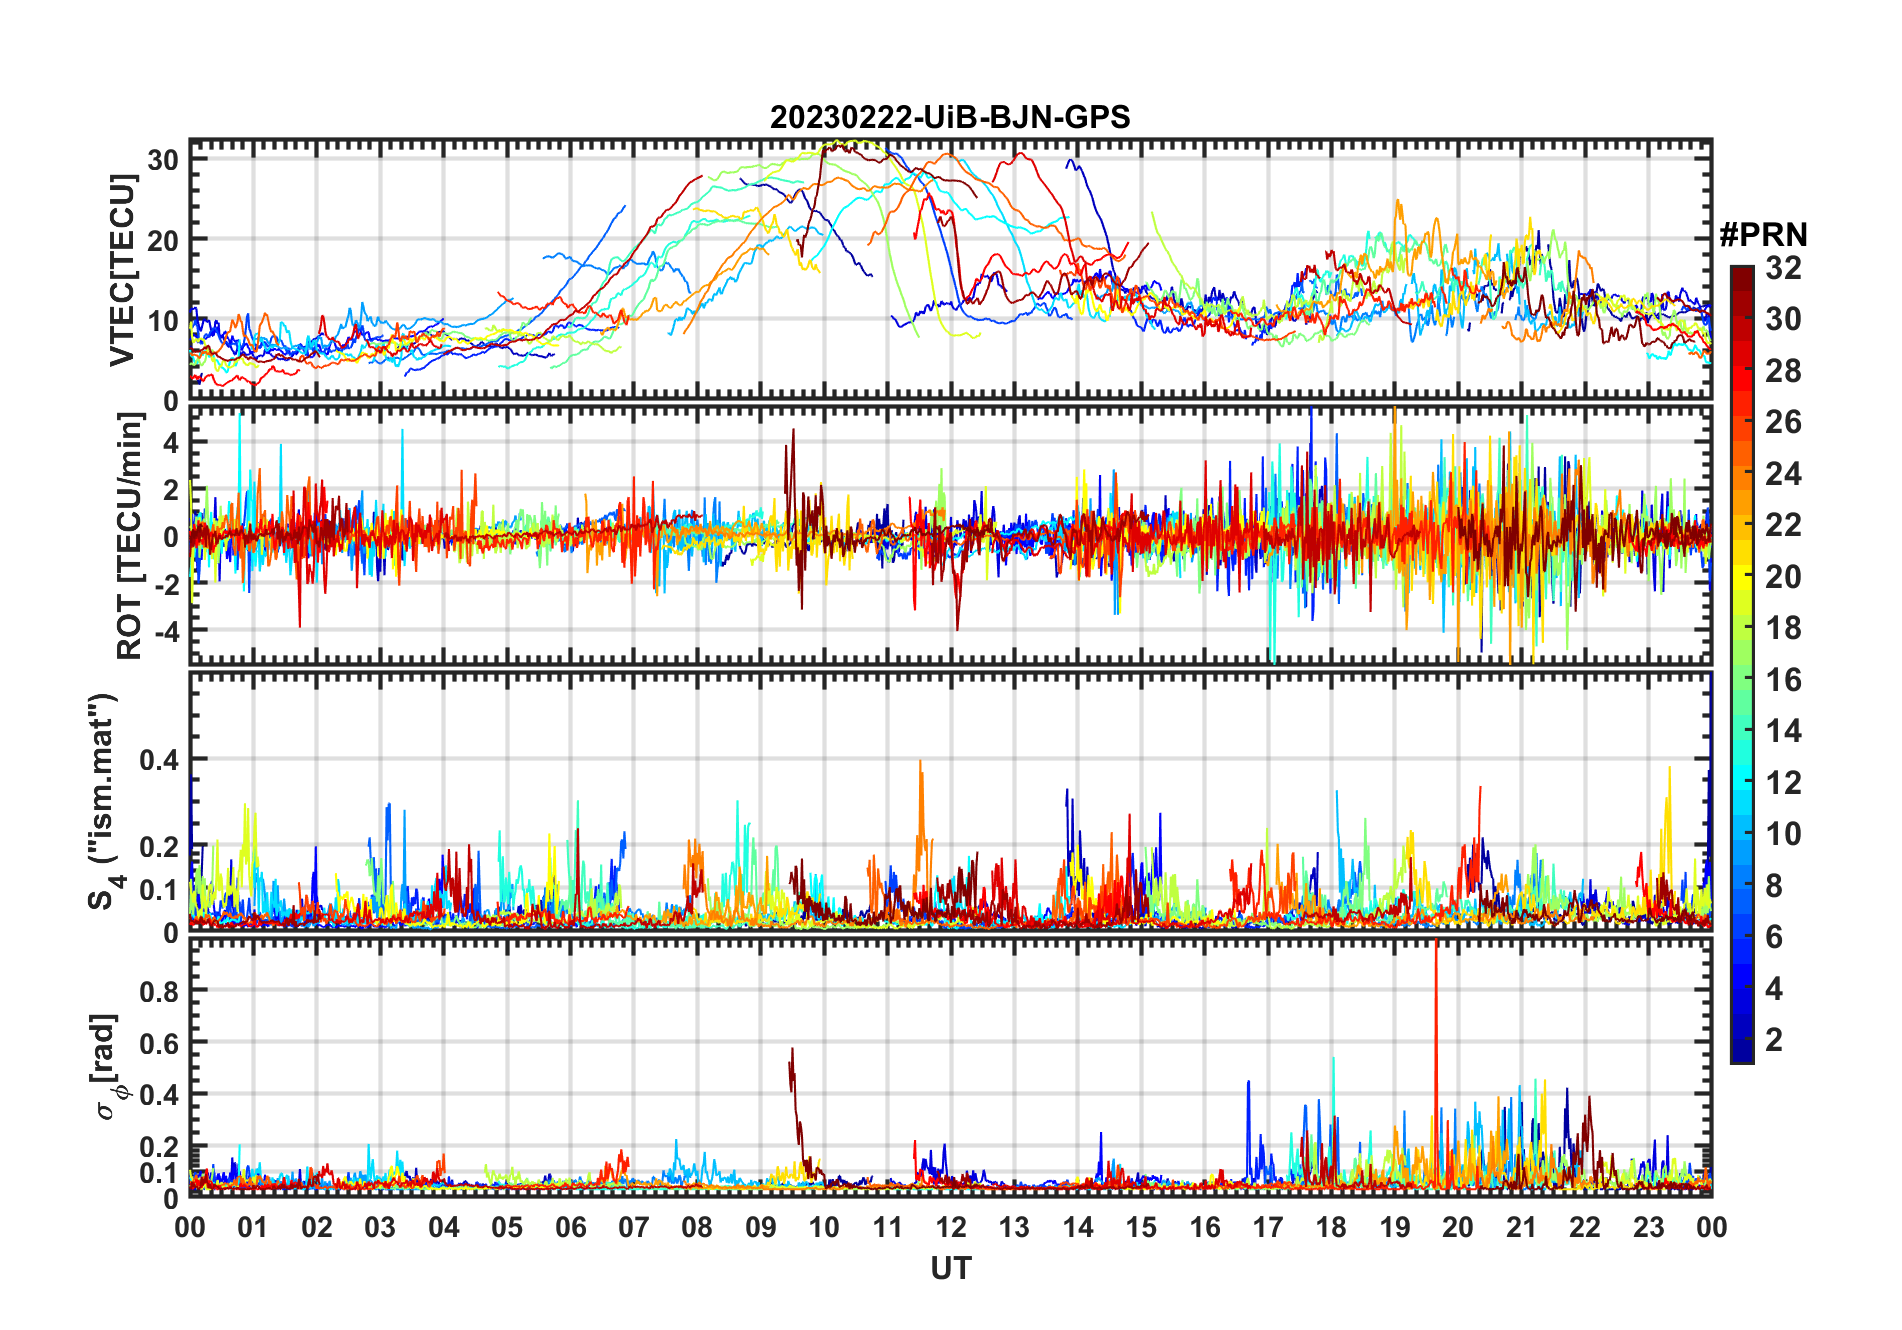Click x-axis tick label 06
This screenshot has height=1330, width=1902.
[570, 1227]
